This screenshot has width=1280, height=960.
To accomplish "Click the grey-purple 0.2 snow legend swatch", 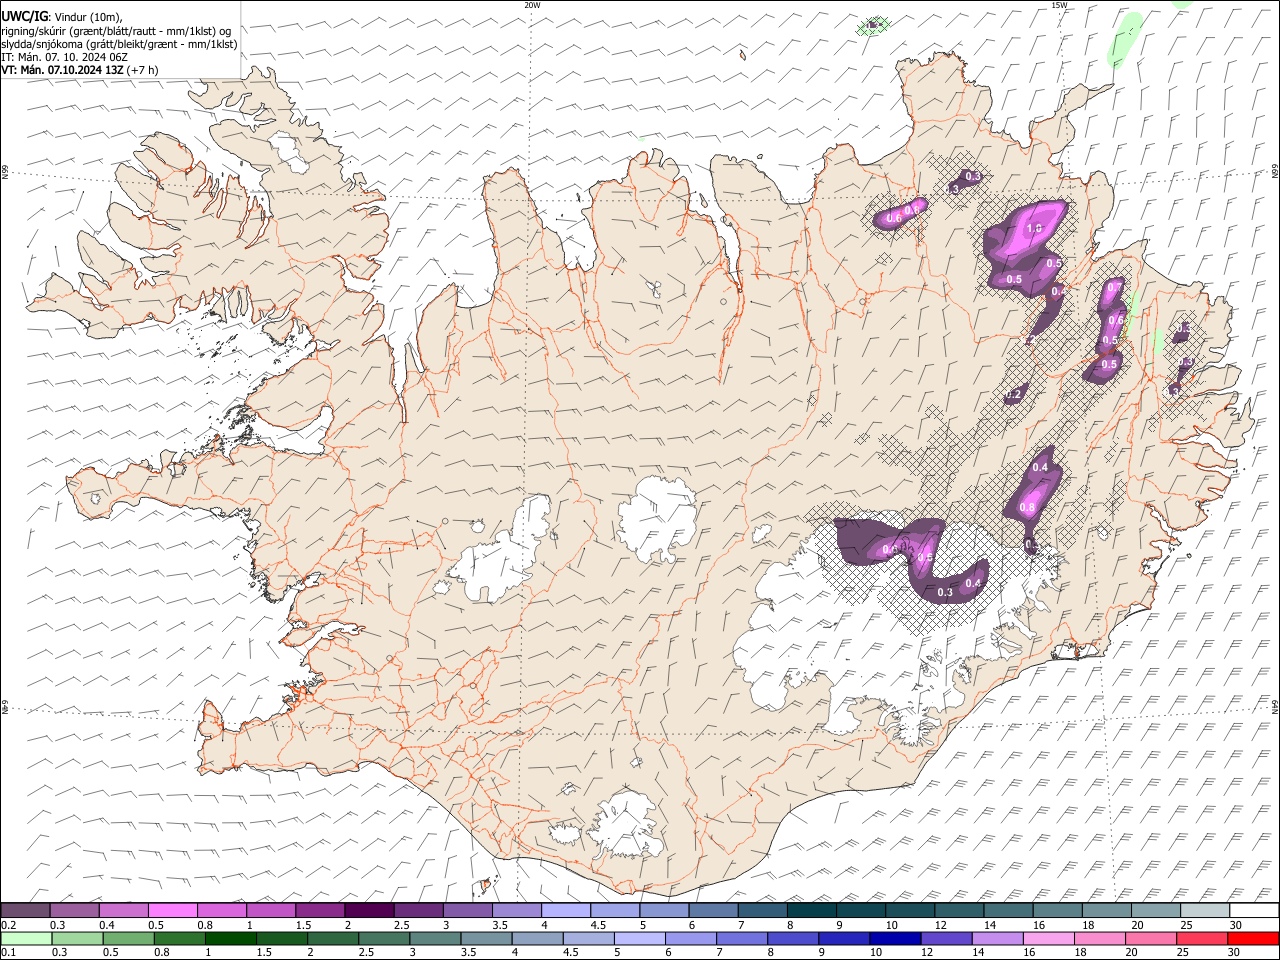I will coord(25,911).
